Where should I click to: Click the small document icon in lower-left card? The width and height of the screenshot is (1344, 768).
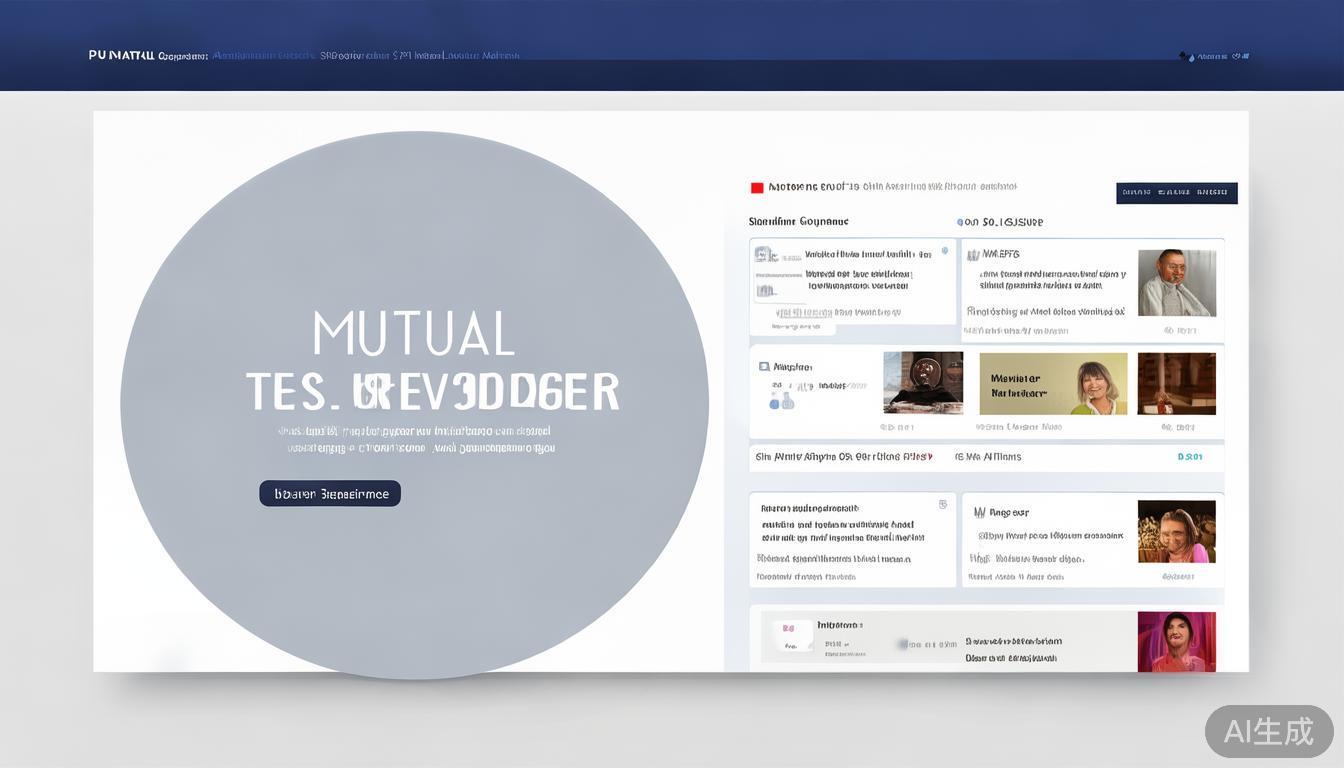942,505
